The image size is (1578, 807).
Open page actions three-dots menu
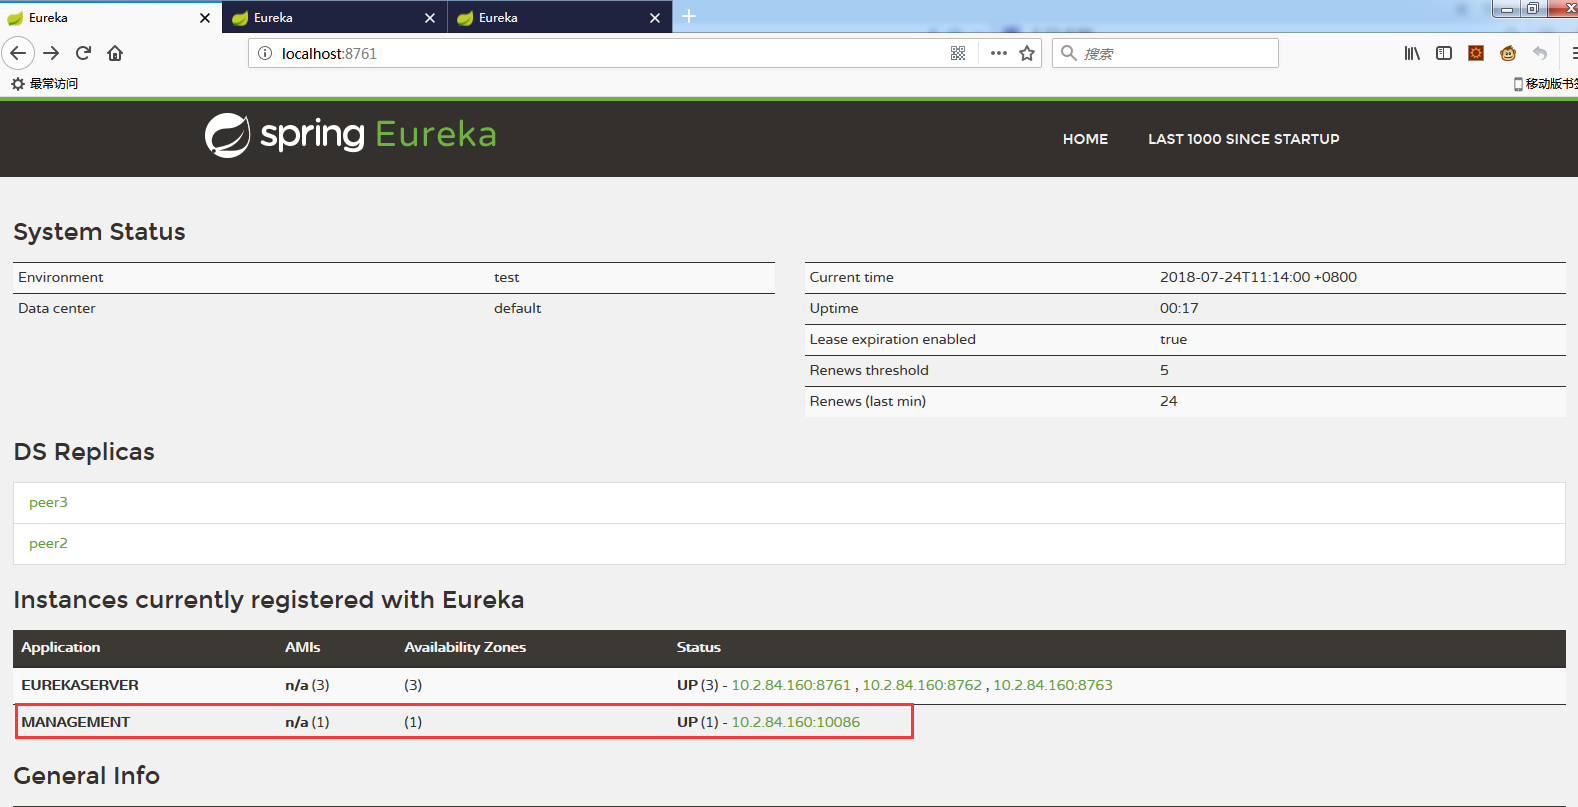click(x=998, y=53)
